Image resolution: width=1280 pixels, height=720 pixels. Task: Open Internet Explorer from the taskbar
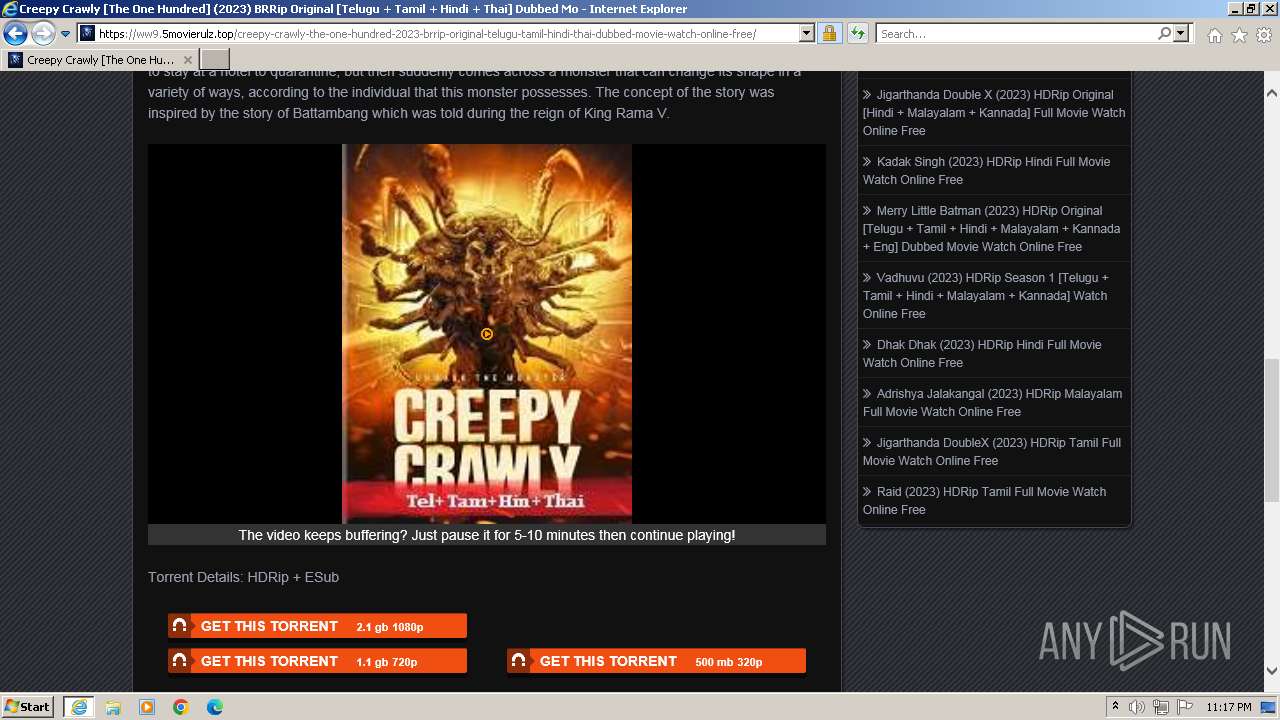click(x=78, y=707)
